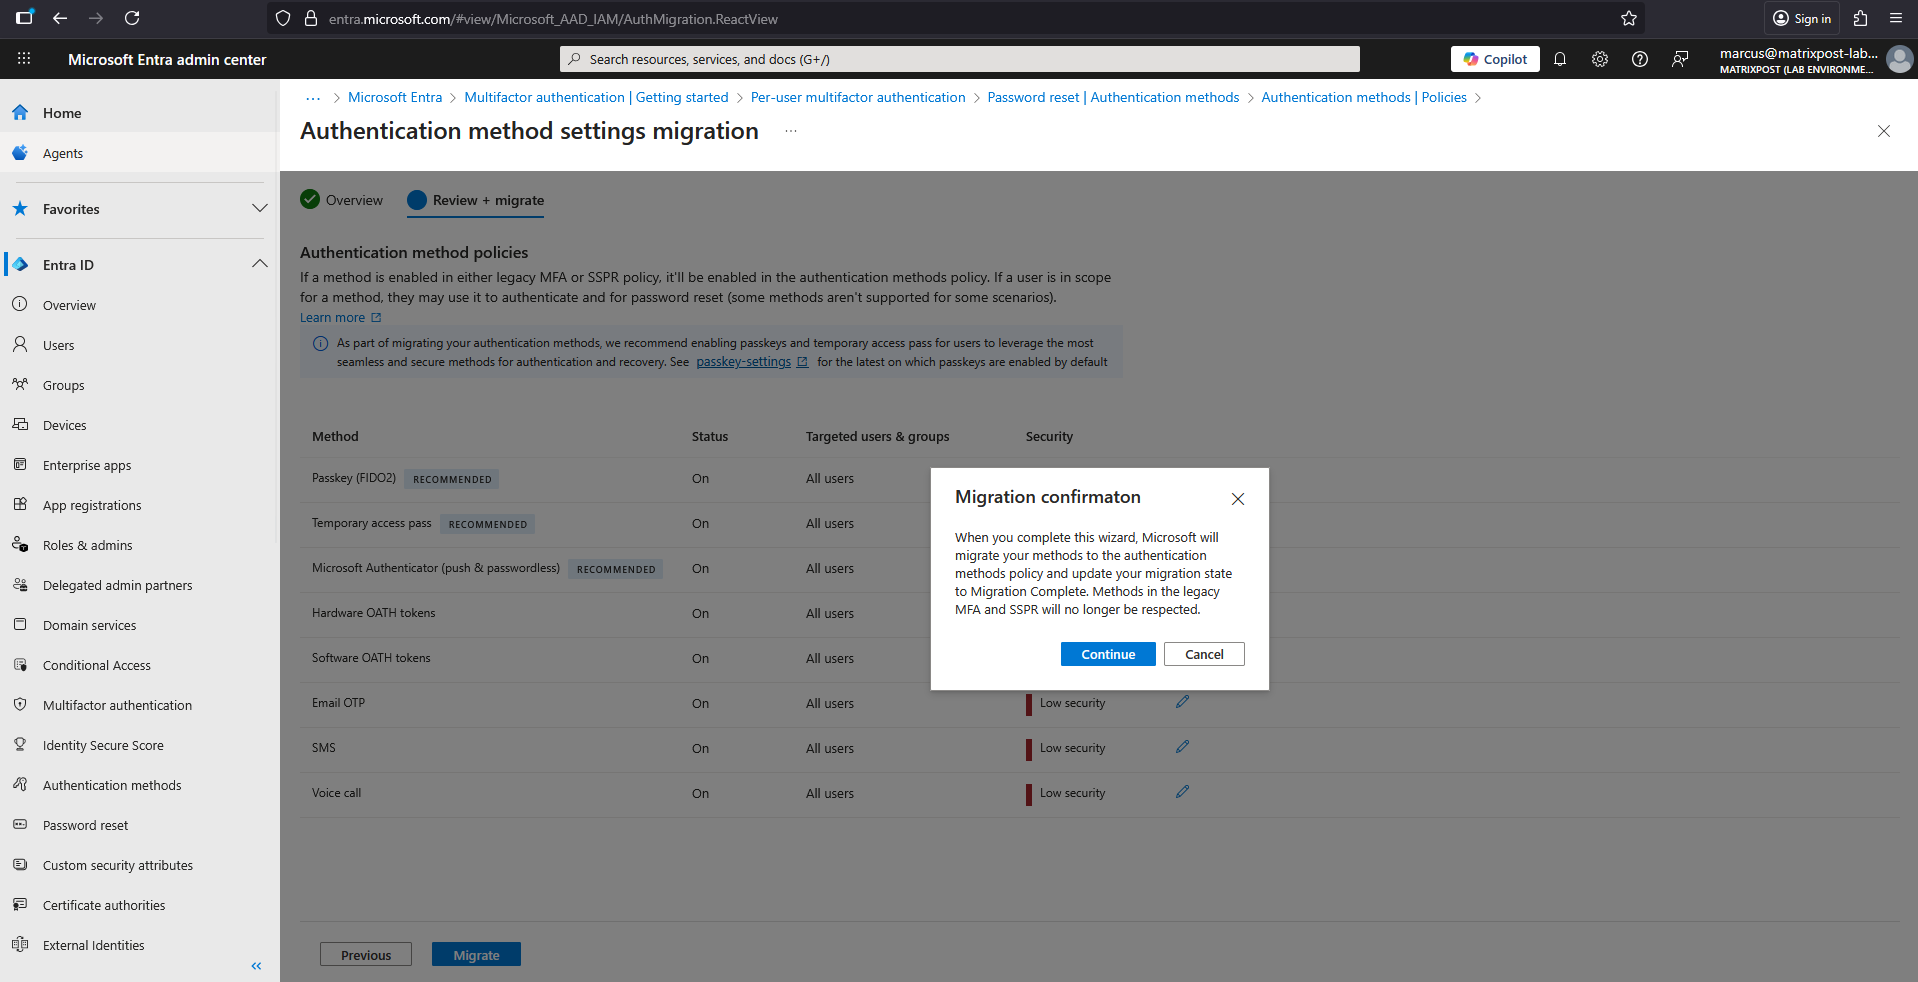Image resolution: width=1918 pixels, height=982 pixels.
Task: Click the Devices icon in the sidebar
Action: click(x=20, y=425)
